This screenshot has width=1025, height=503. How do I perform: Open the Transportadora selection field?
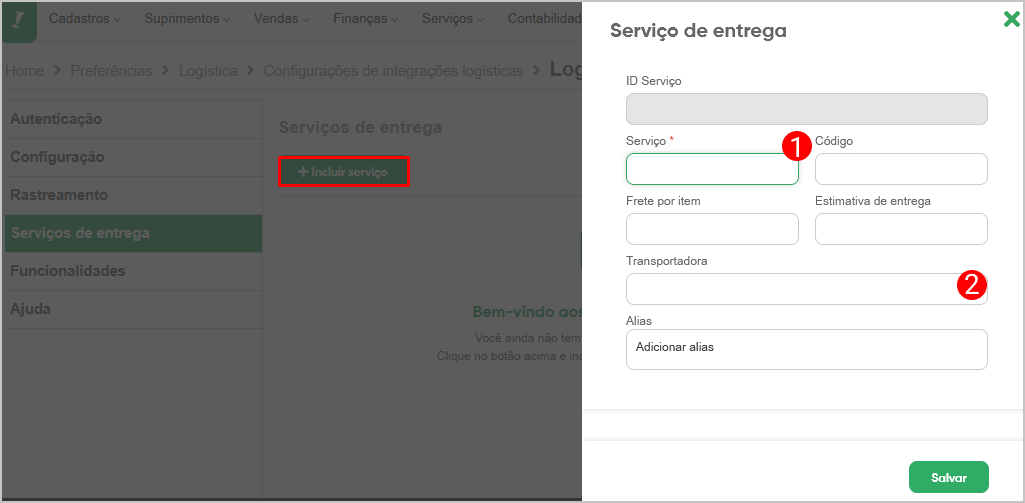(807, 289)
